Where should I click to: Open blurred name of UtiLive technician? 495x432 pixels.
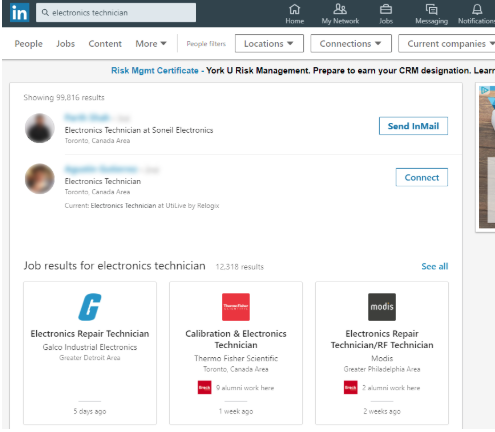101,169
